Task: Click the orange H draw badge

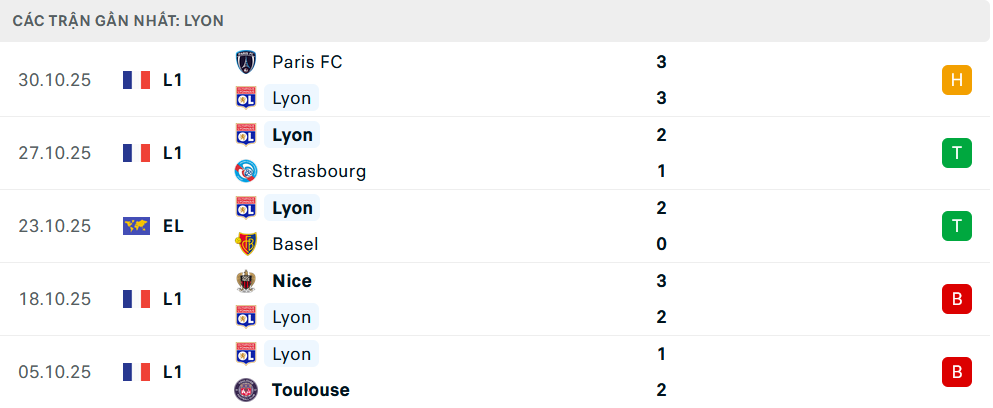Action: click(957, 80)
